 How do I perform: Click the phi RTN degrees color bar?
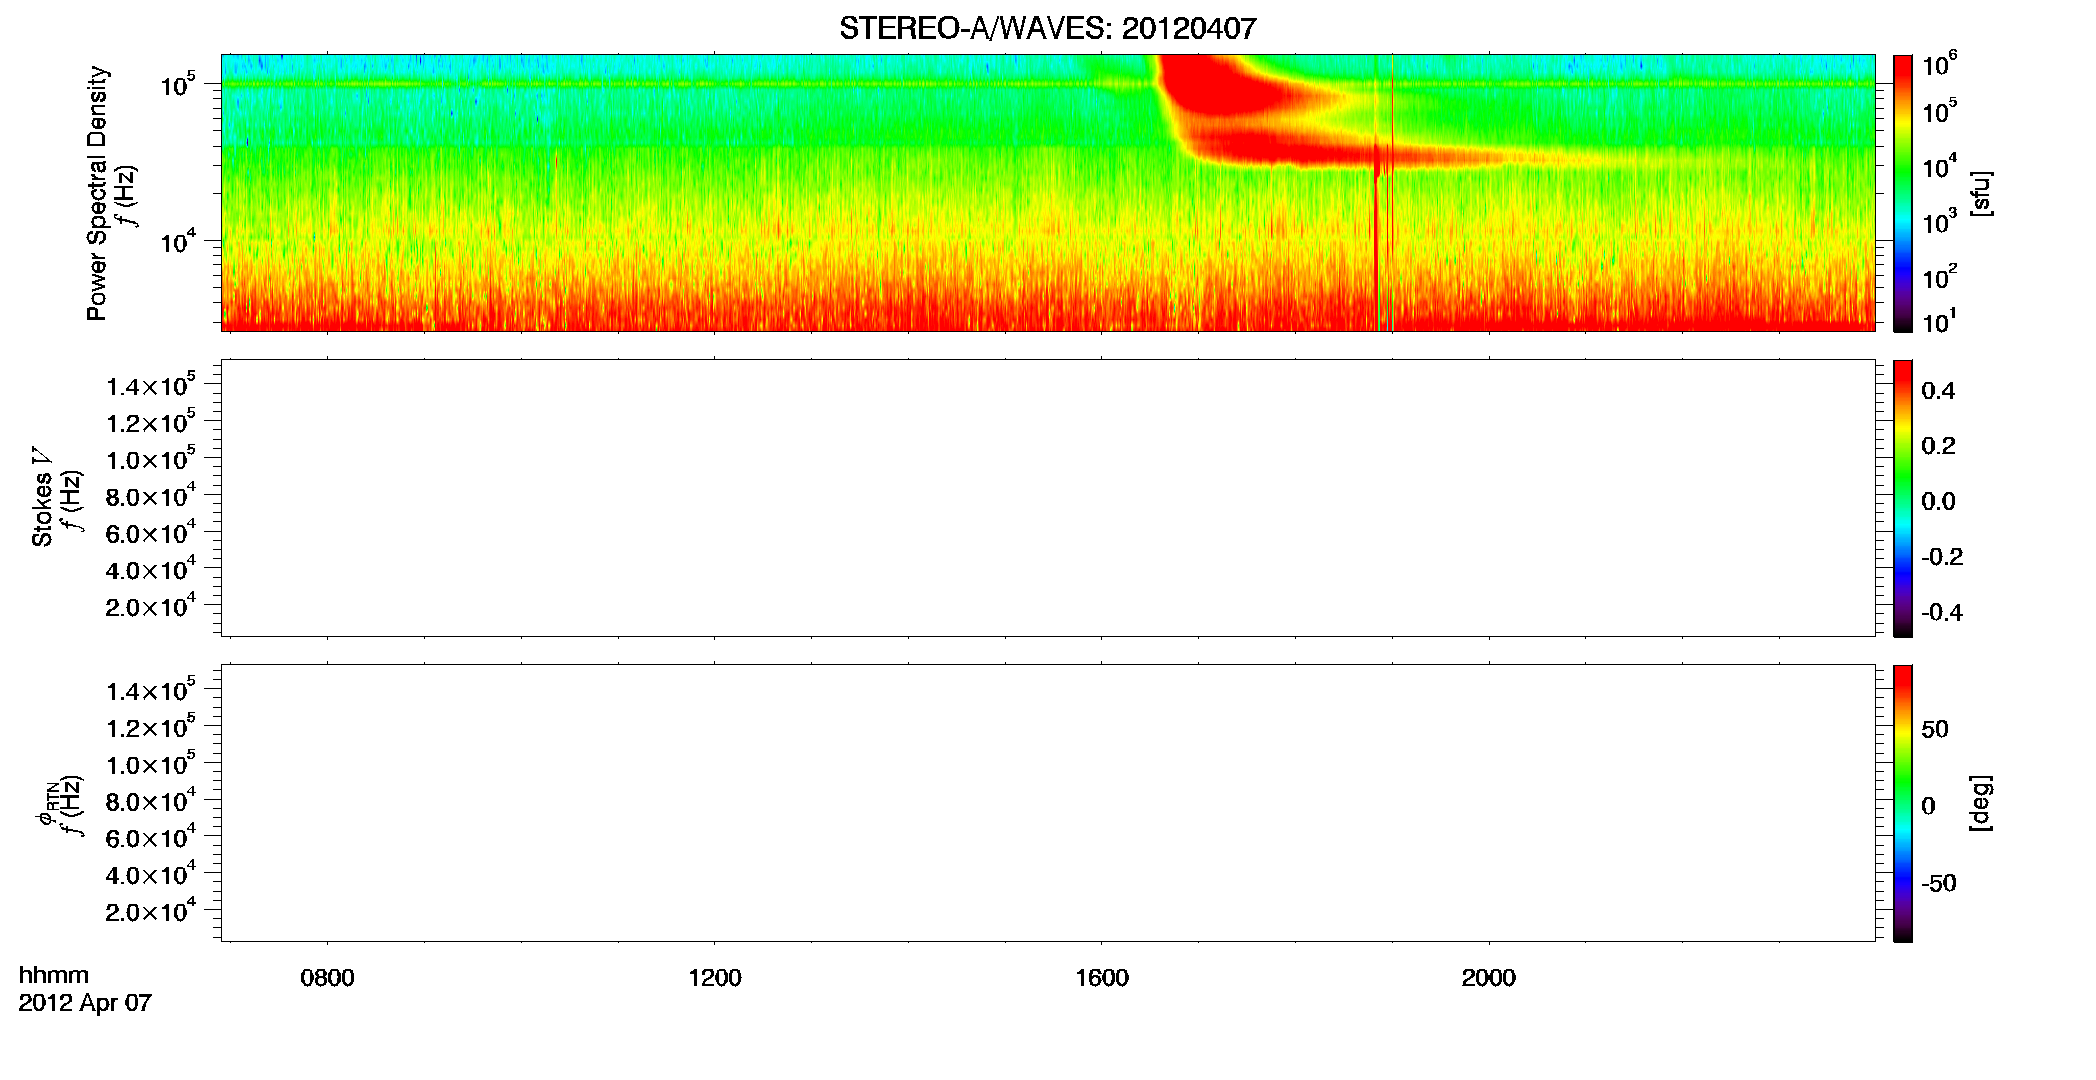[x=1902, y=803]
